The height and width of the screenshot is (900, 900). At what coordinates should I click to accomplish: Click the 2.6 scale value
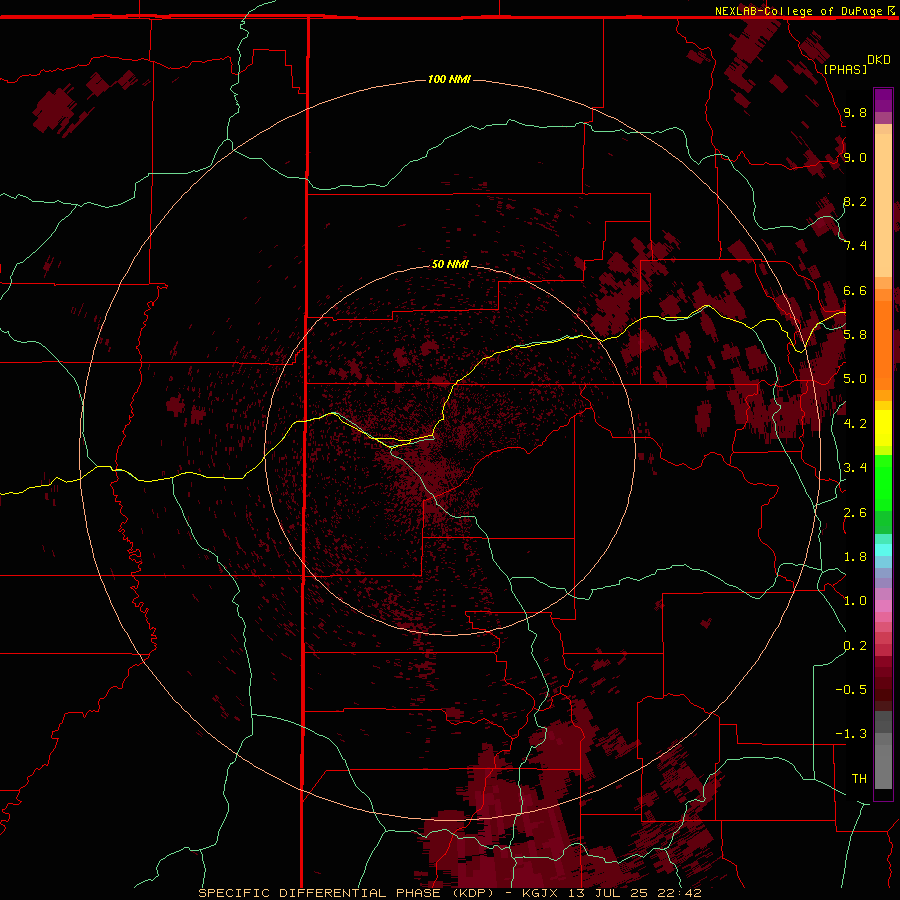(855, 513)
